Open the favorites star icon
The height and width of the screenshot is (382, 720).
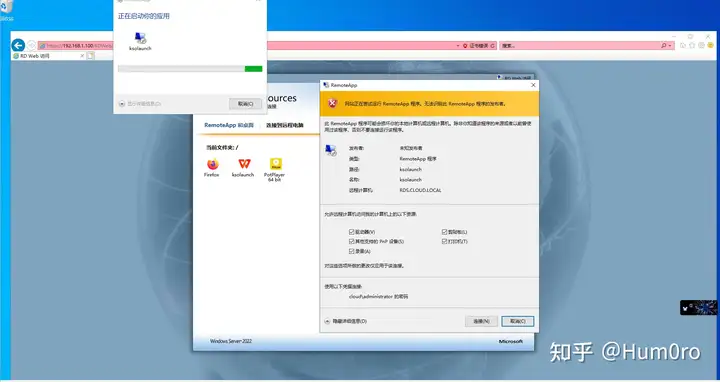(692, 45)
